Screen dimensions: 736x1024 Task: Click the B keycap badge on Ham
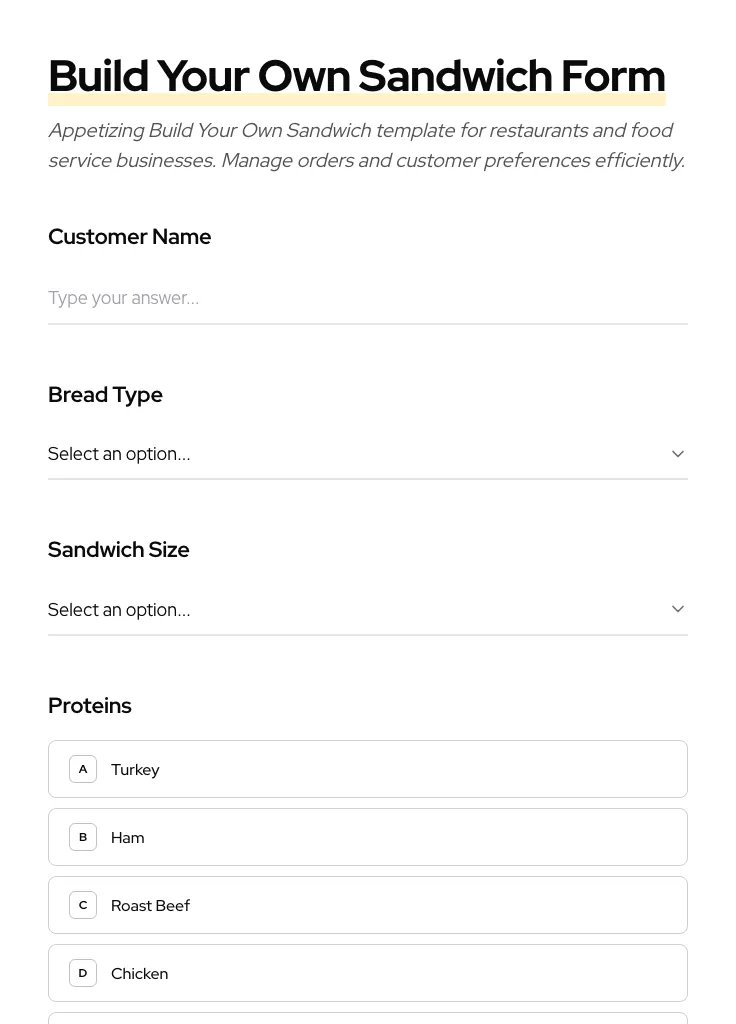pyautogui.click(x=83, y=837)
